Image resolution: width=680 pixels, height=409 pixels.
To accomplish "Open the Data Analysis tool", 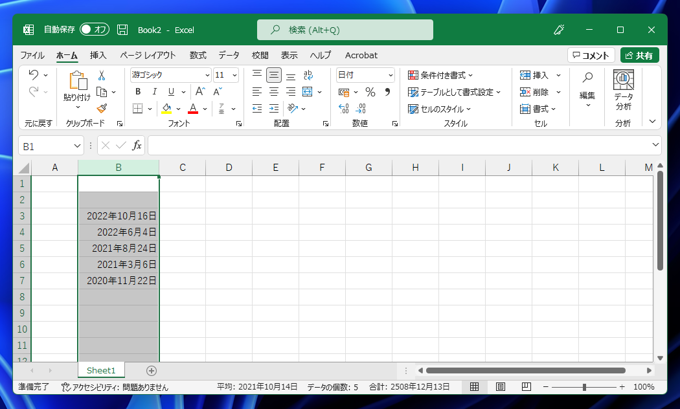I will 623,88.
